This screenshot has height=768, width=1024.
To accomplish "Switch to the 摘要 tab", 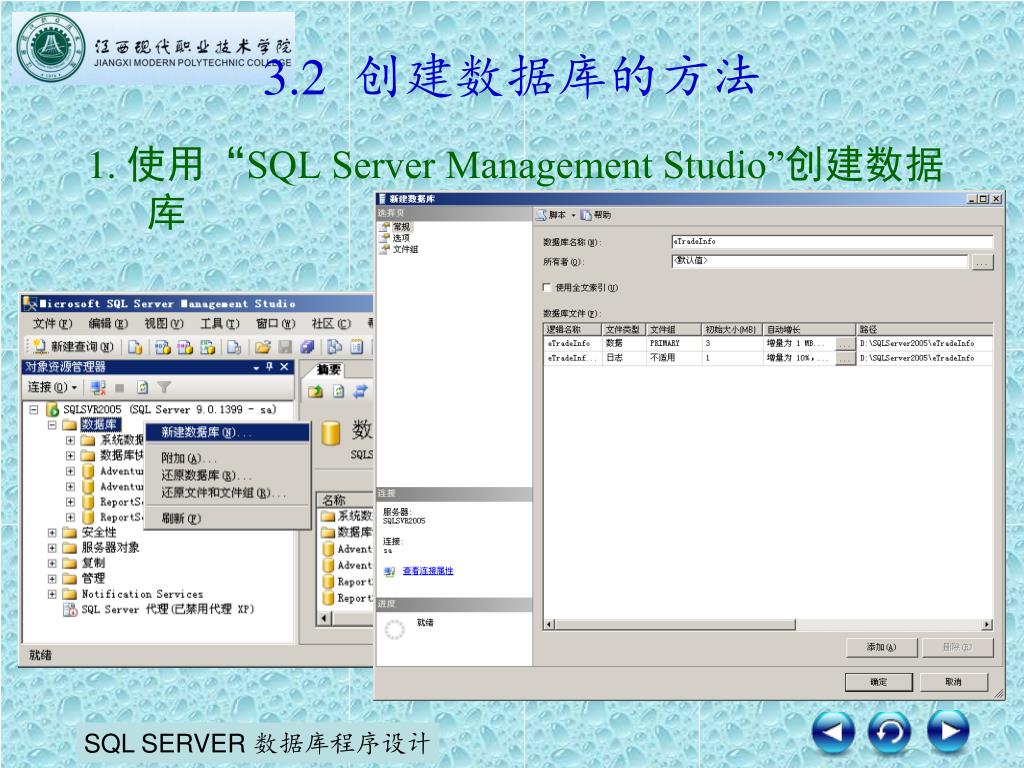I will (328, 370).
